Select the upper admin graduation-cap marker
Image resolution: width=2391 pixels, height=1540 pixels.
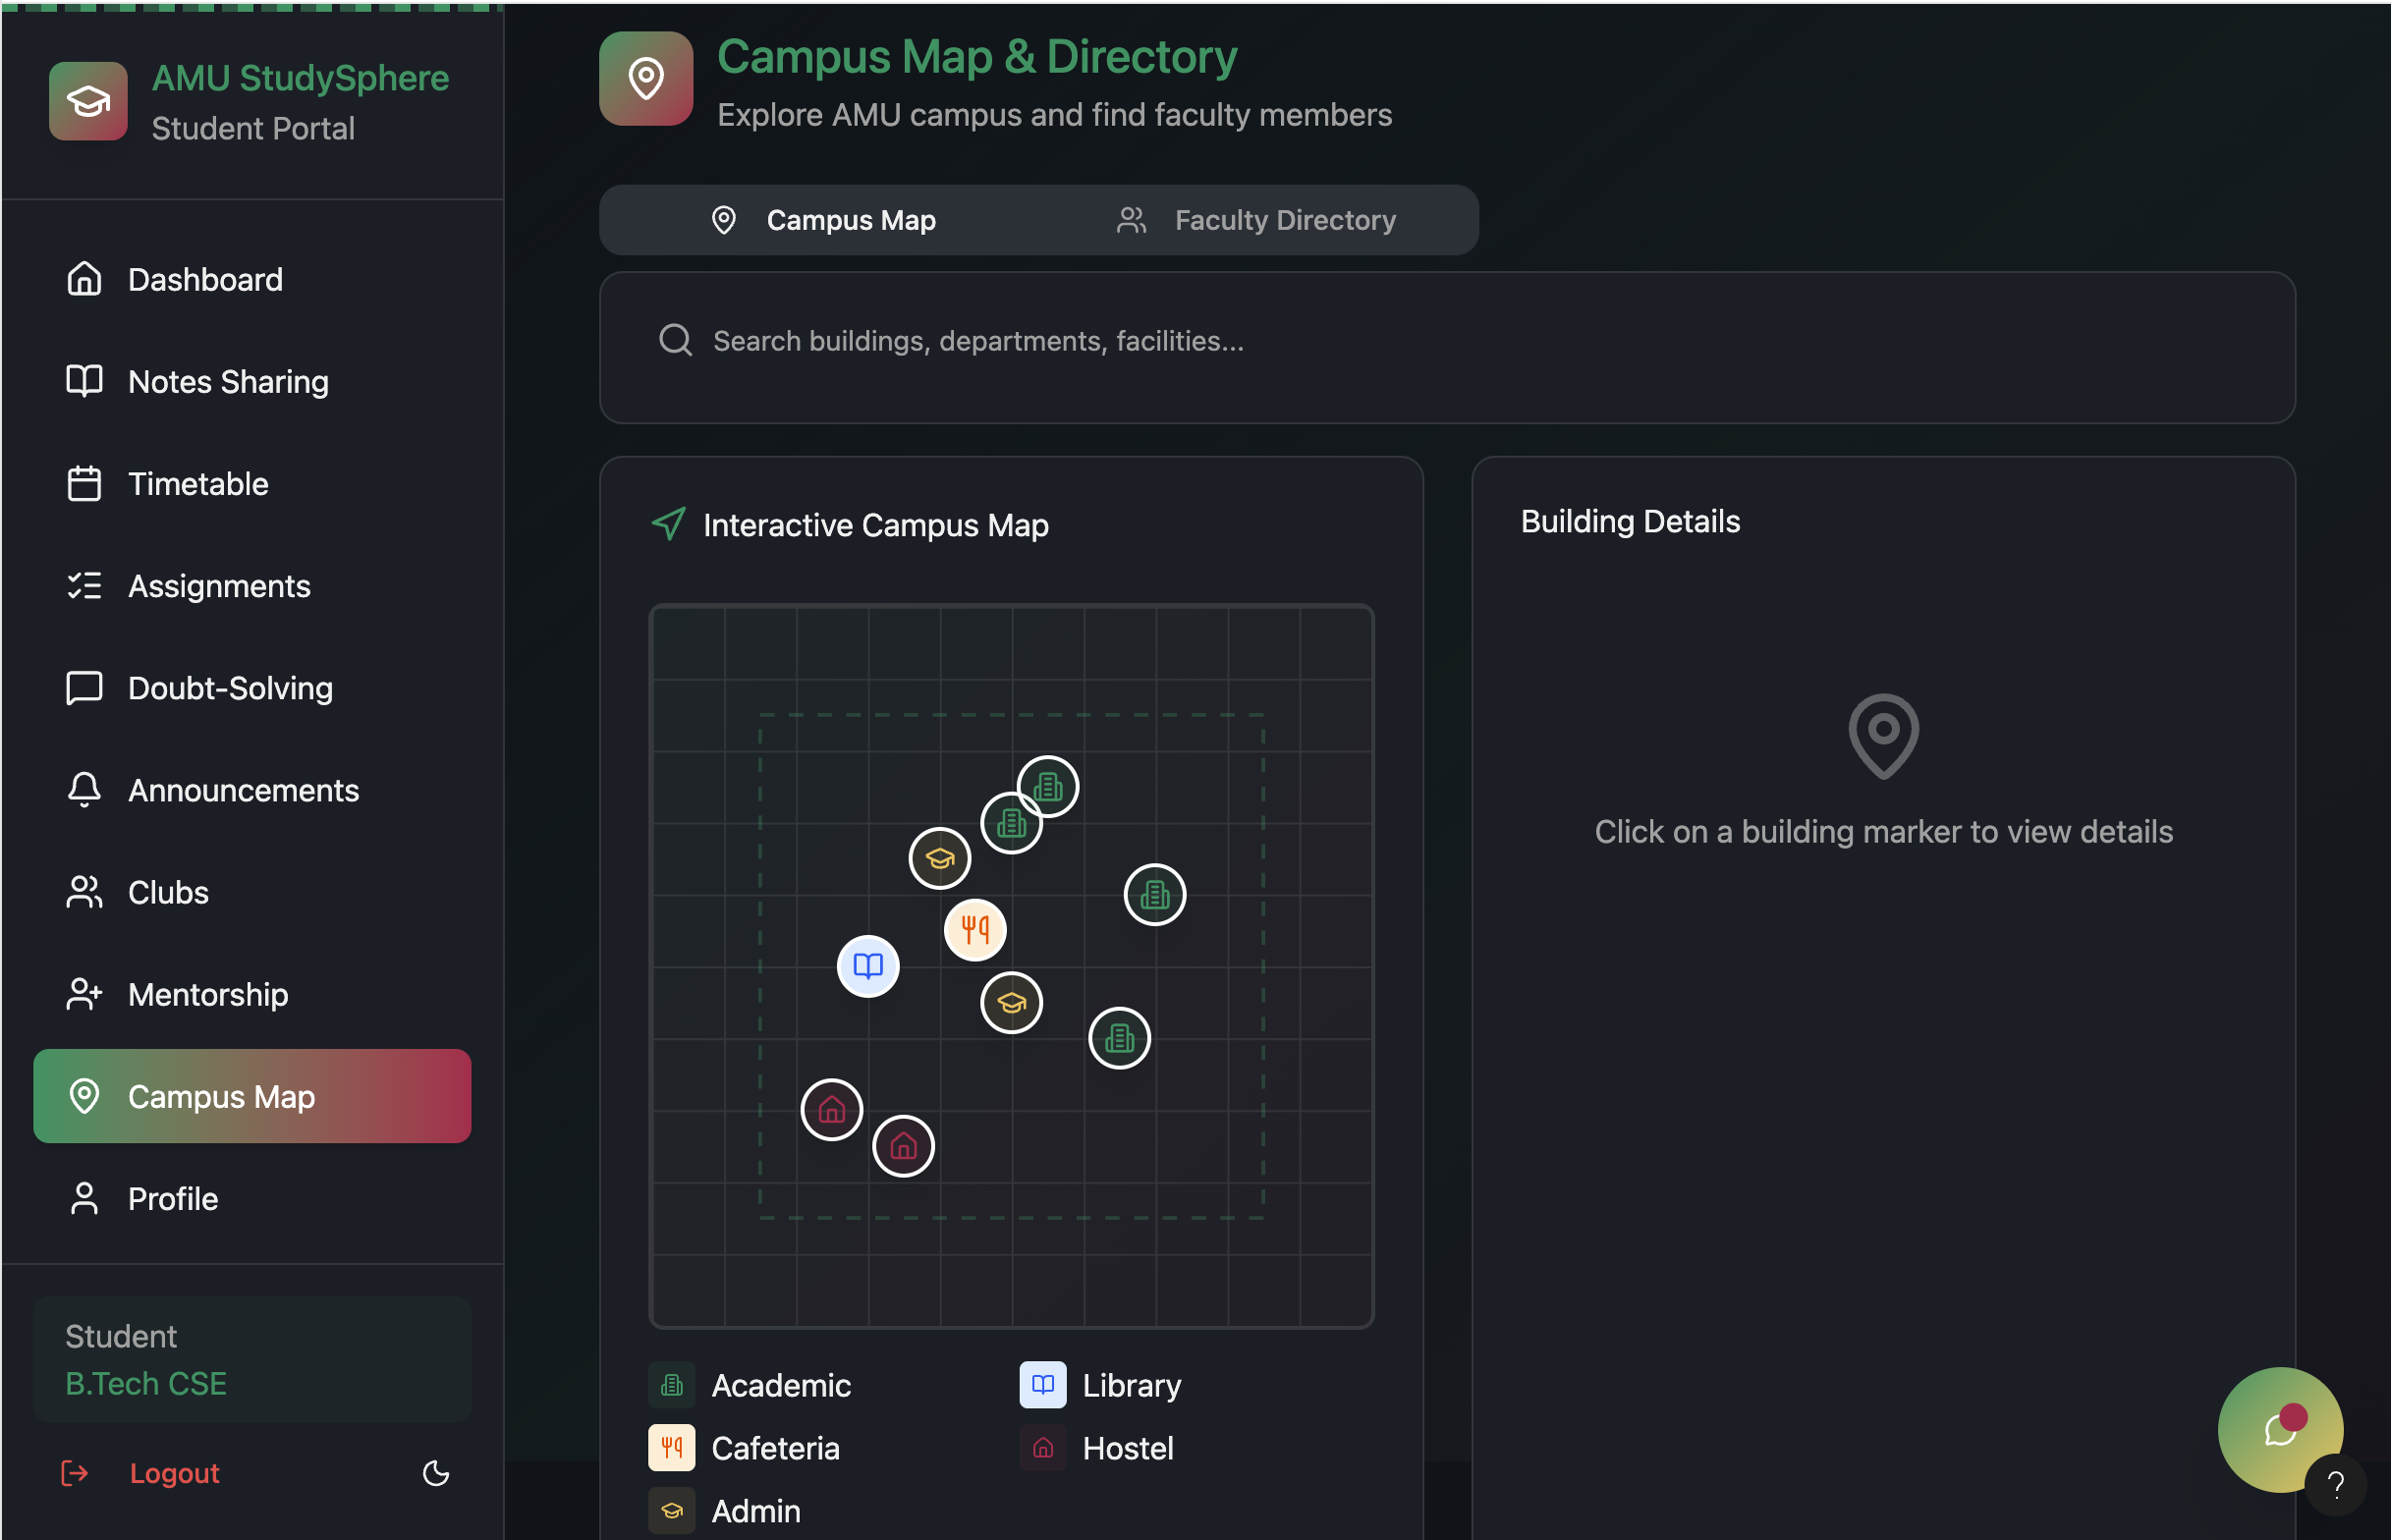pyautogui.click(x=939, y=858)
